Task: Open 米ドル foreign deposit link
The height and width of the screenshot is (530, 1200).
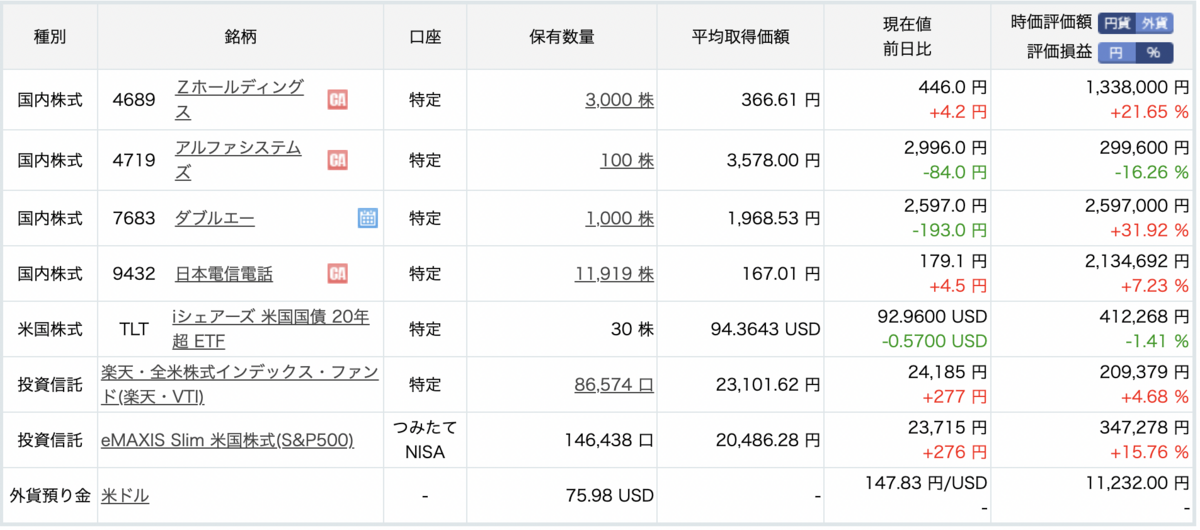Action: click(x=125, y=496)
